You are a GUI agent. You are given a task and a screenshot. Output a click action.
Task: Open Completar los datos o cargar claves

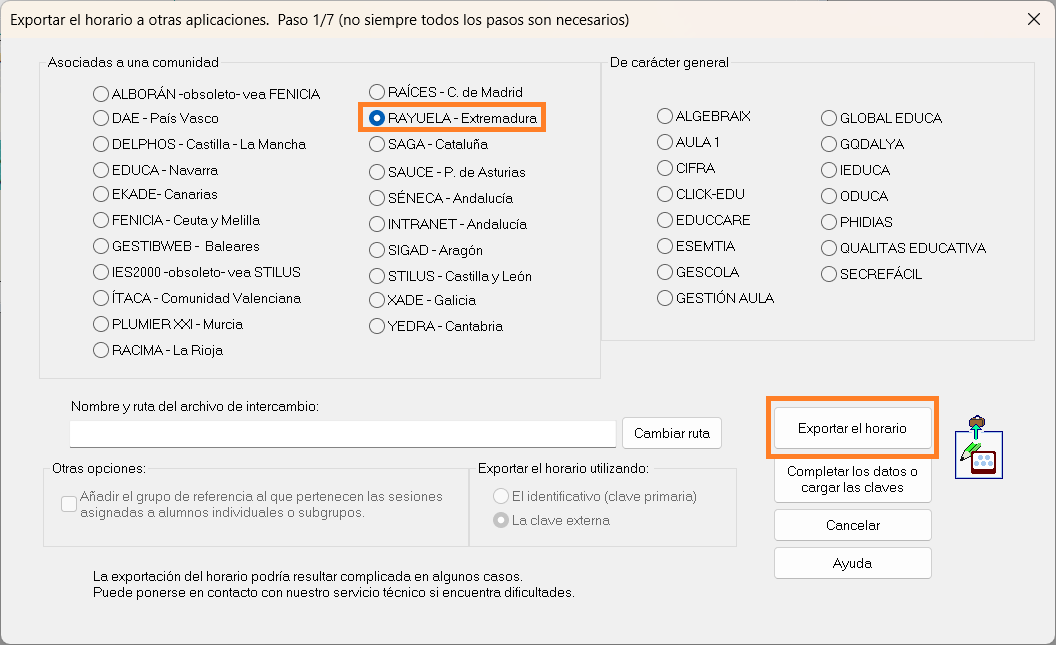point(853,479)
